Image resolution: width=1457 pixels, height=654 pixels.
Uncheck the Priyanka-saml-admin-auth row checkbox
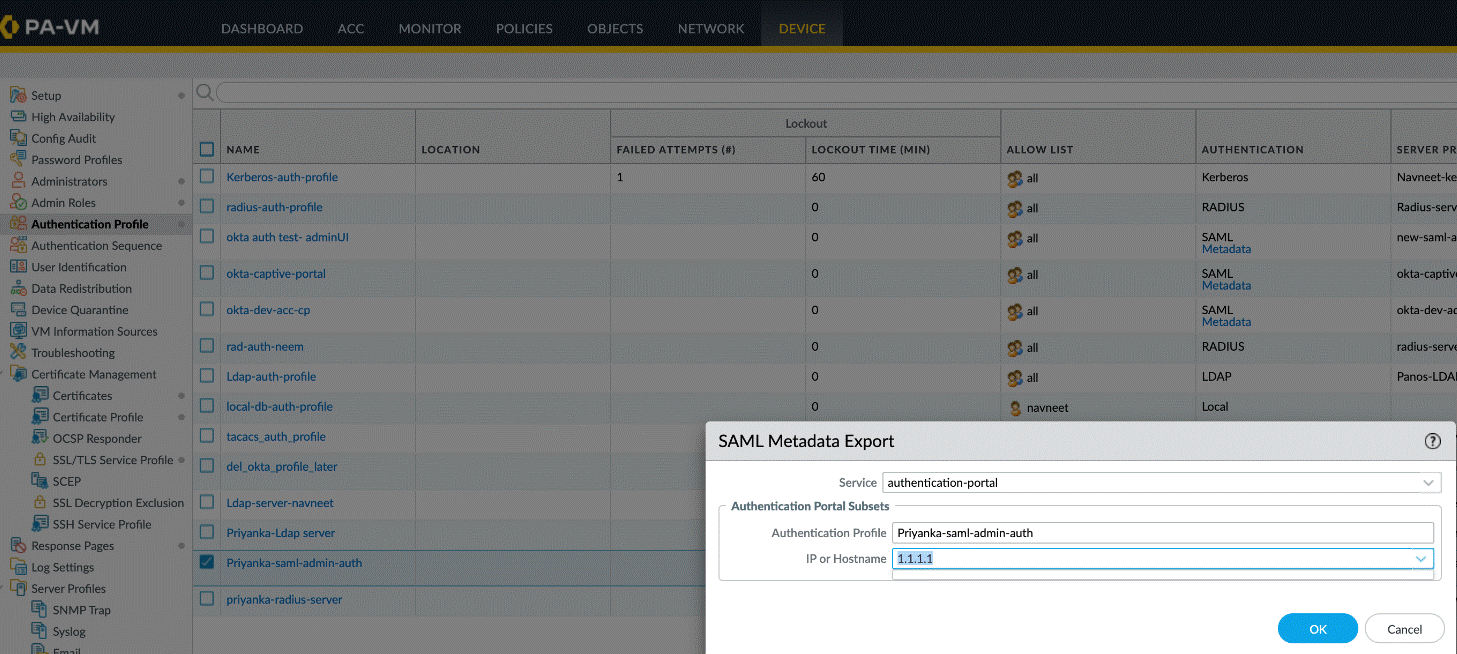(206, 562)
